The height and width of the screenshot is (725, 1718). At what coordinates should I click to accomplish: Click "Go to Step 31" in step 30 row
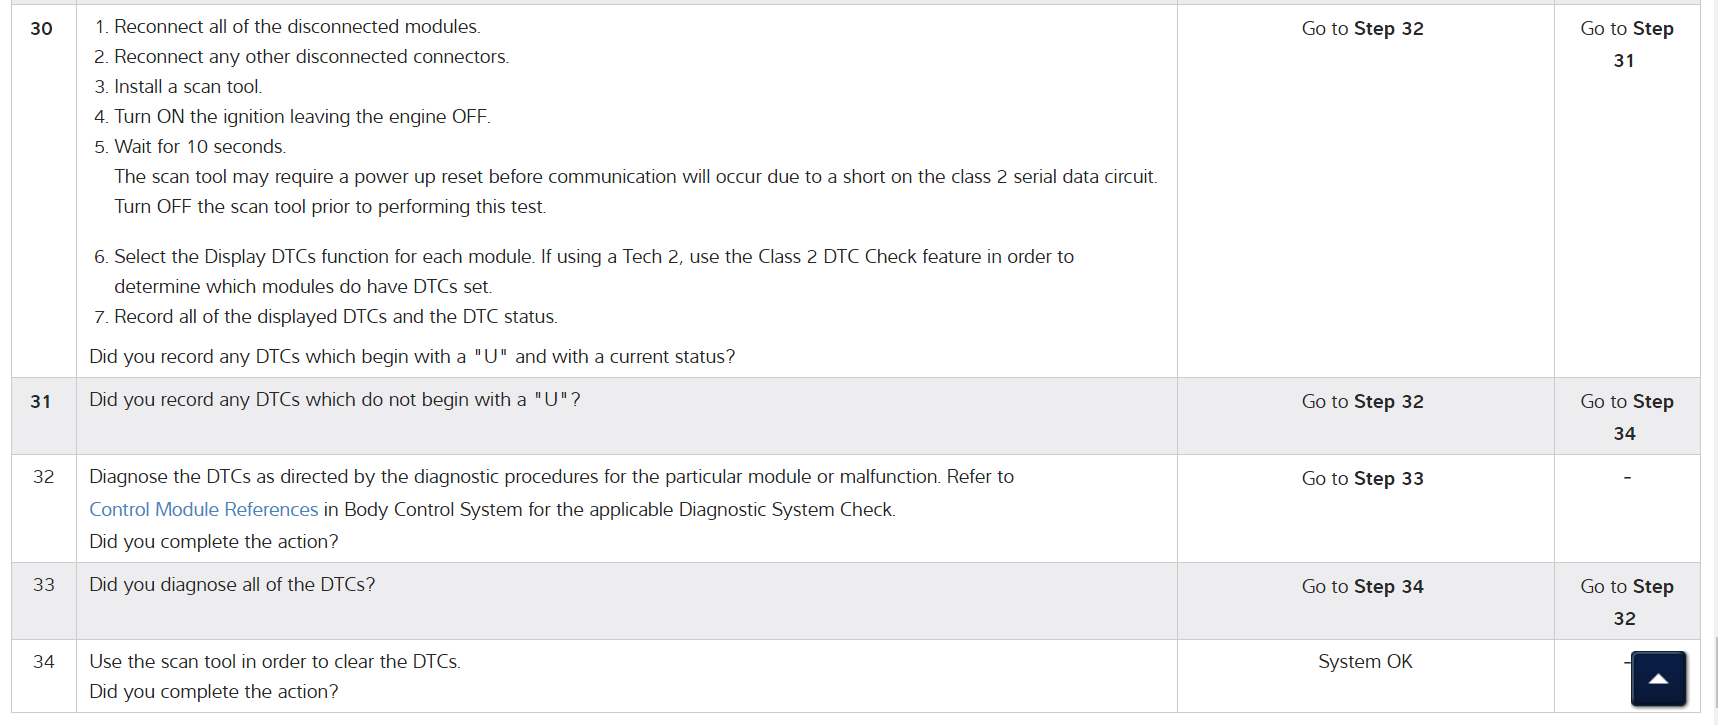(x=1626, y=44)
